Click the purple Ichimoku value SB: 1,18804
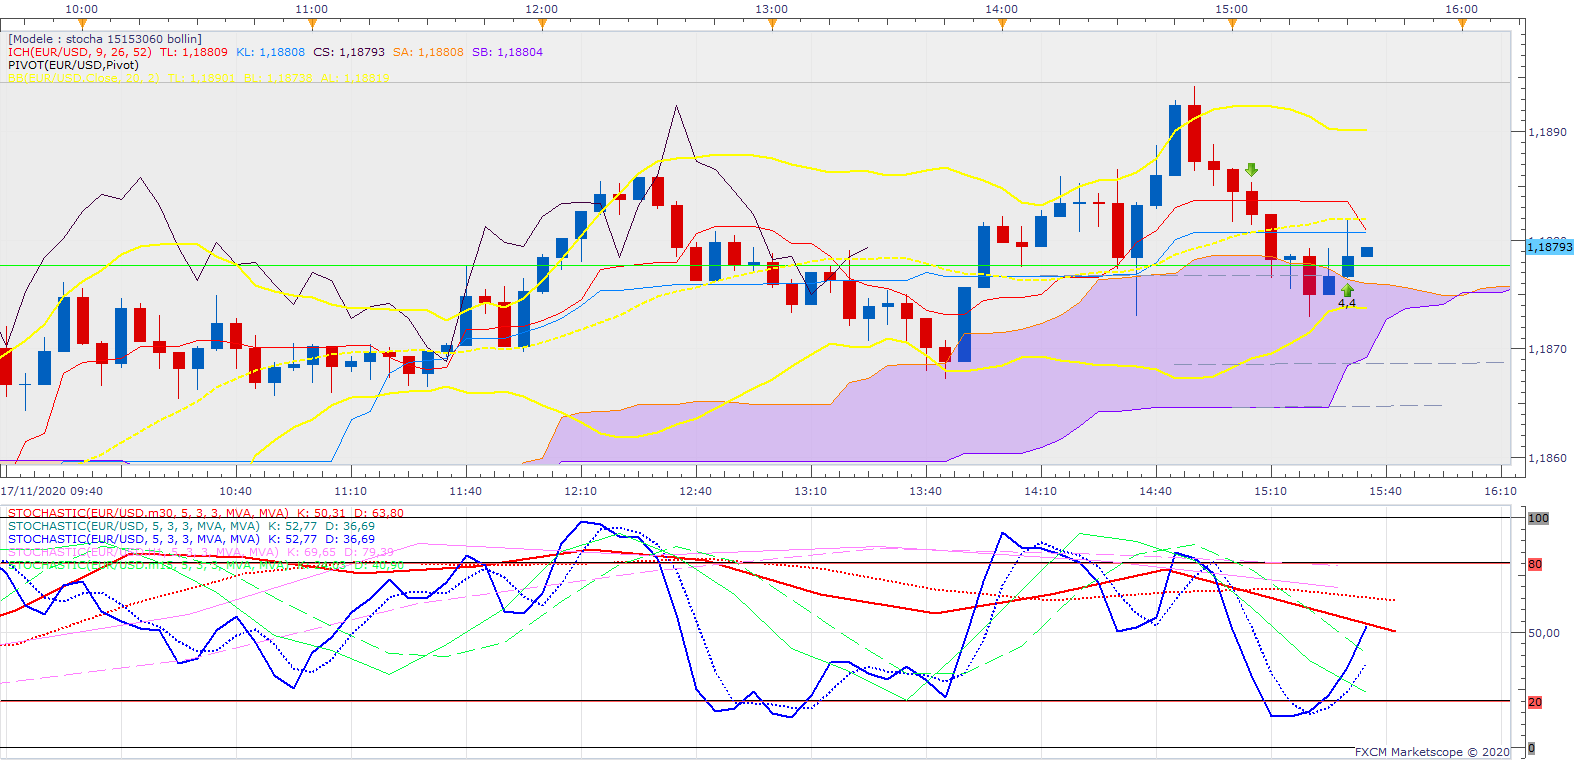 tap(507, 52)
